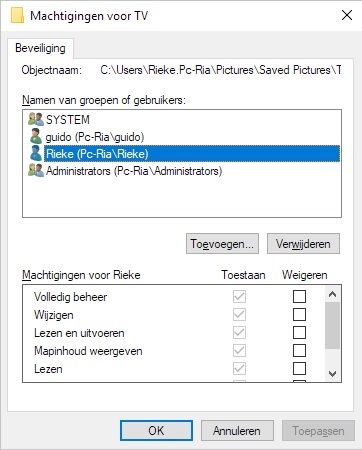The height and width of the screenshot is (450, 362).
Task: Click the folder icon in title bar
Action: tap(17, 16)
